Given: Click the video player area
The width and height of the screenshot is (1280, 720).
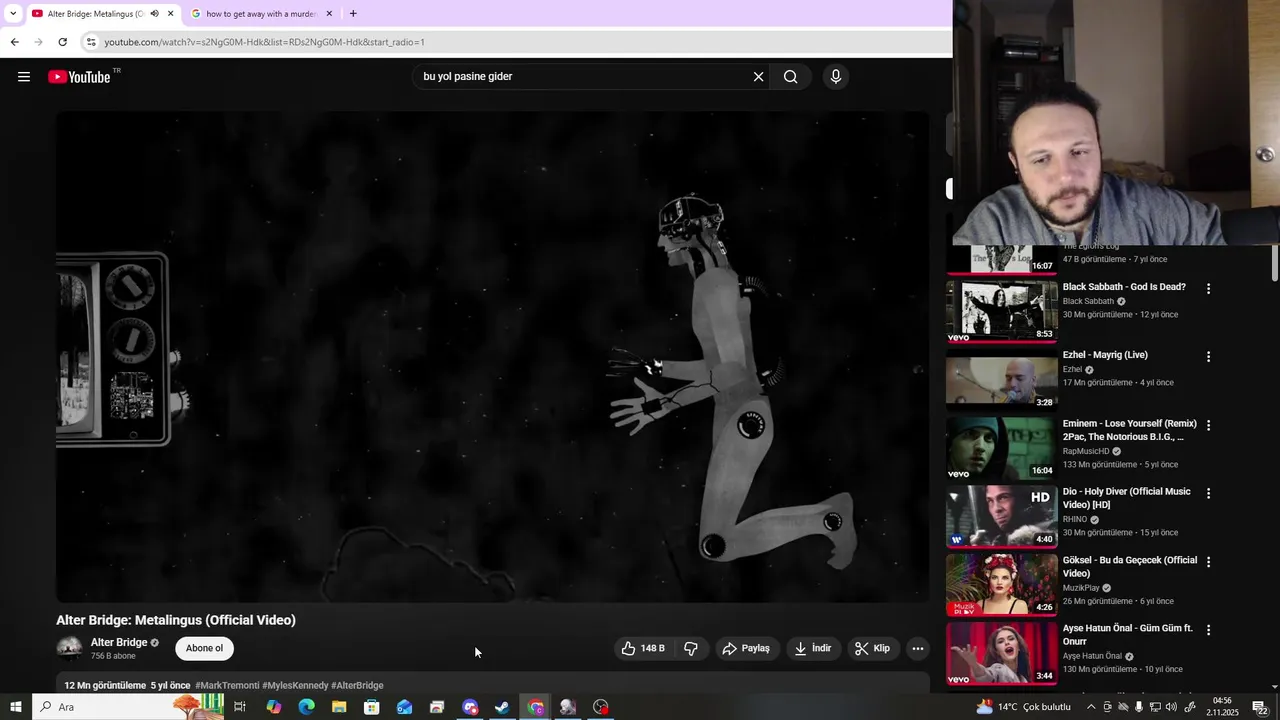Looking at the screenshot, I should tap(492, 356).
